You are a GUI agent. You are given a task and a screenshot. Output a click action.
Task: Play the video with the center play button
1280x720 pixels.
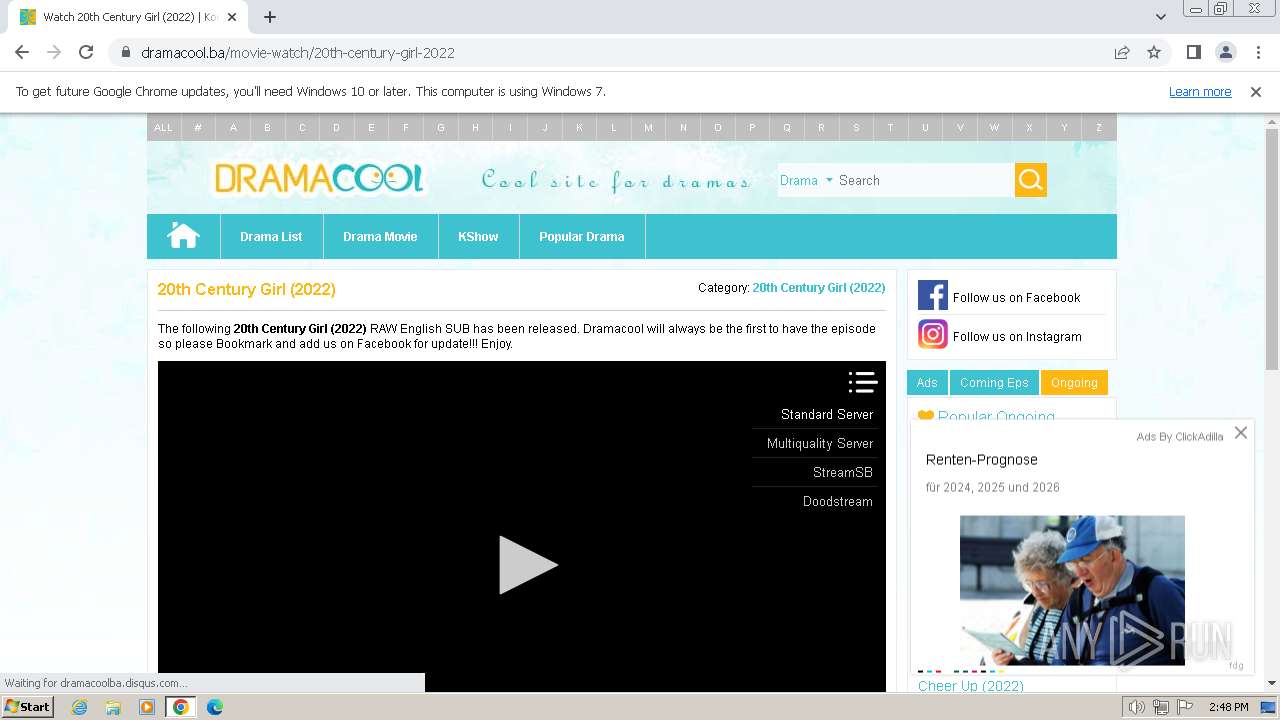point(527,565)
